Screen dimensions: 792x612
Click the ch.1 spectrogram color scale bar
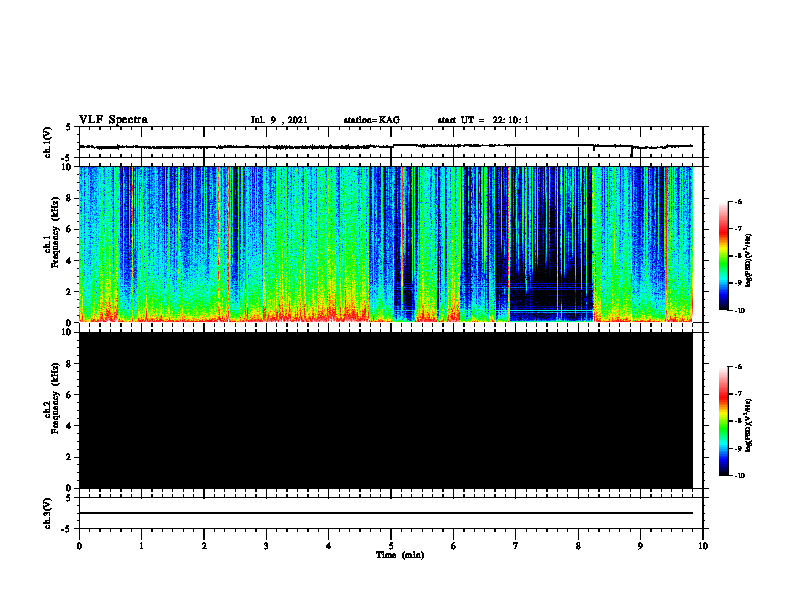[x=723, y=256]
